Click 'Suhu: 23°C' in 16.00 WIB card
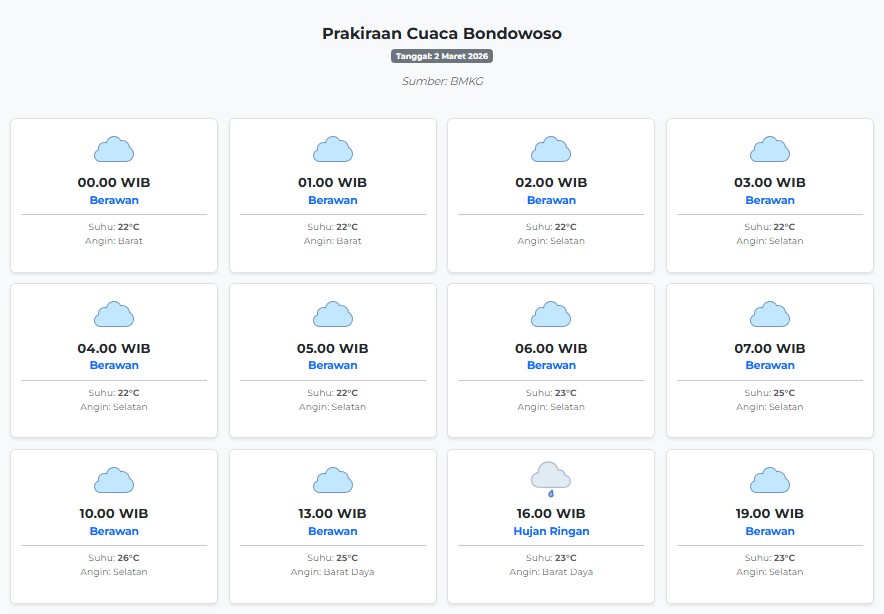Screen dimensions: 884x614 pyautogui.click(x=551, y=558)
